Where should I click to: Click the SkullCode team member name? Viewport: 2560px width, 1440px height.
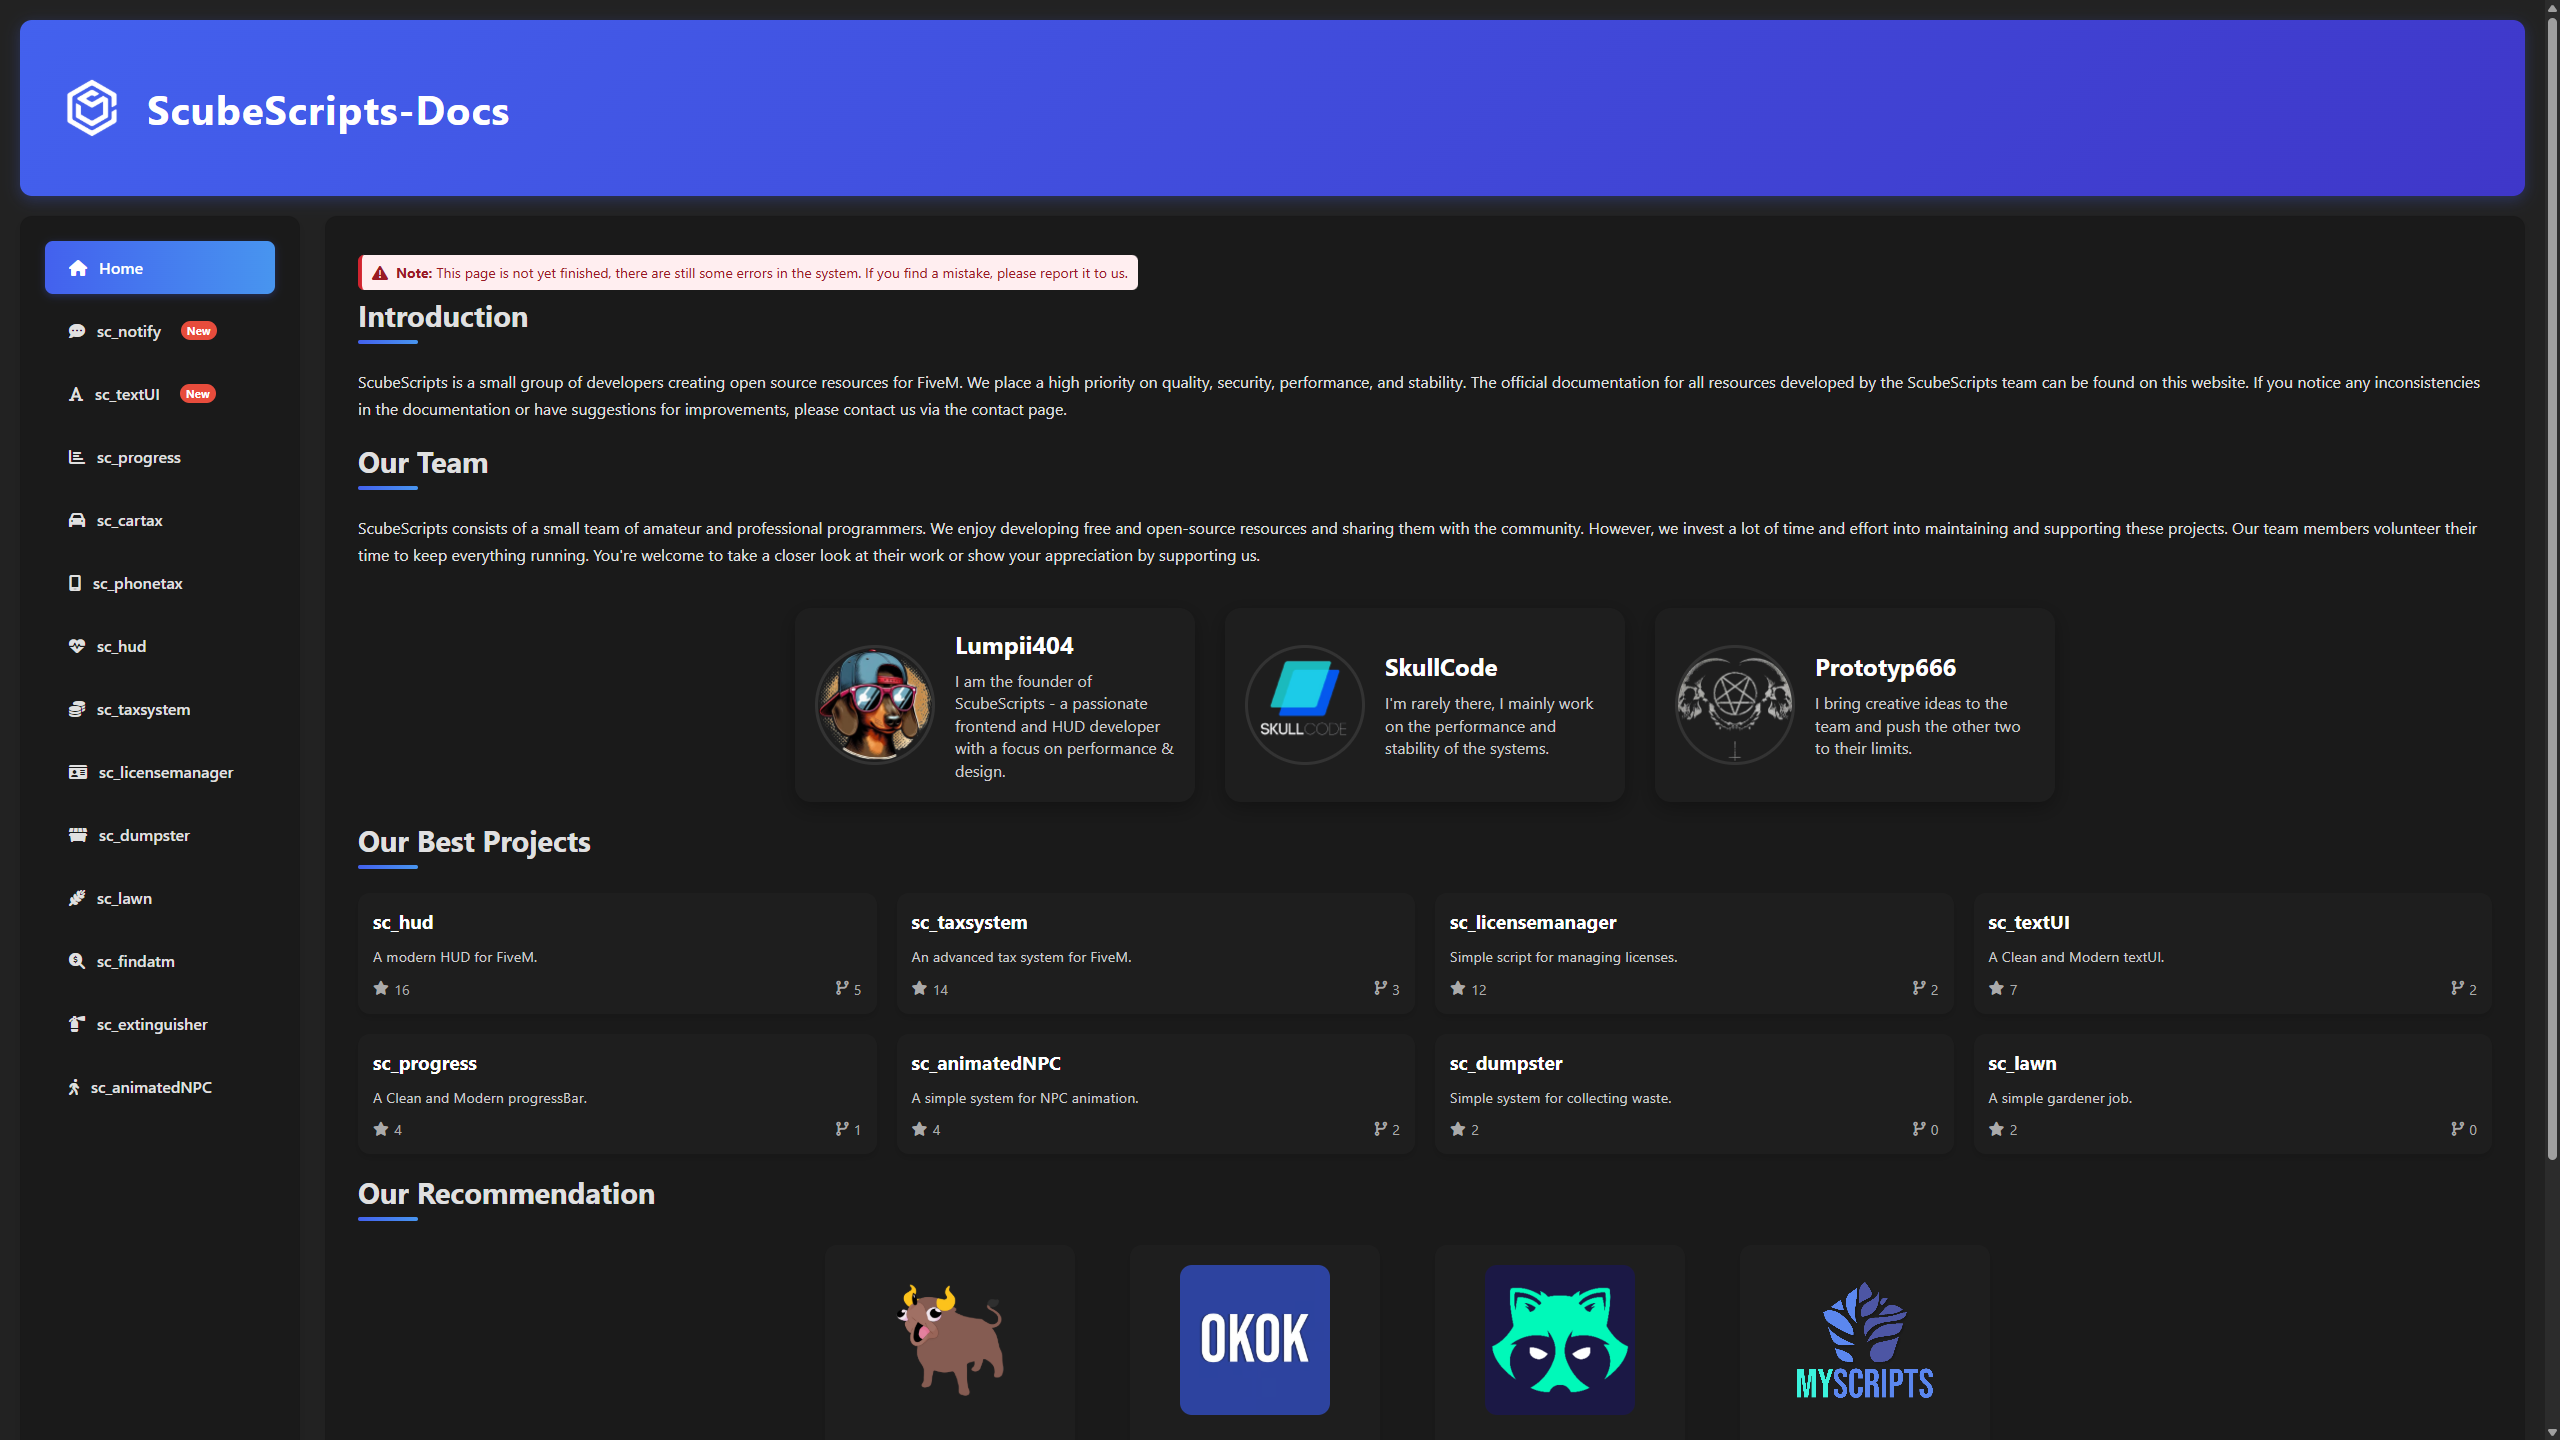pos(1441,668)
